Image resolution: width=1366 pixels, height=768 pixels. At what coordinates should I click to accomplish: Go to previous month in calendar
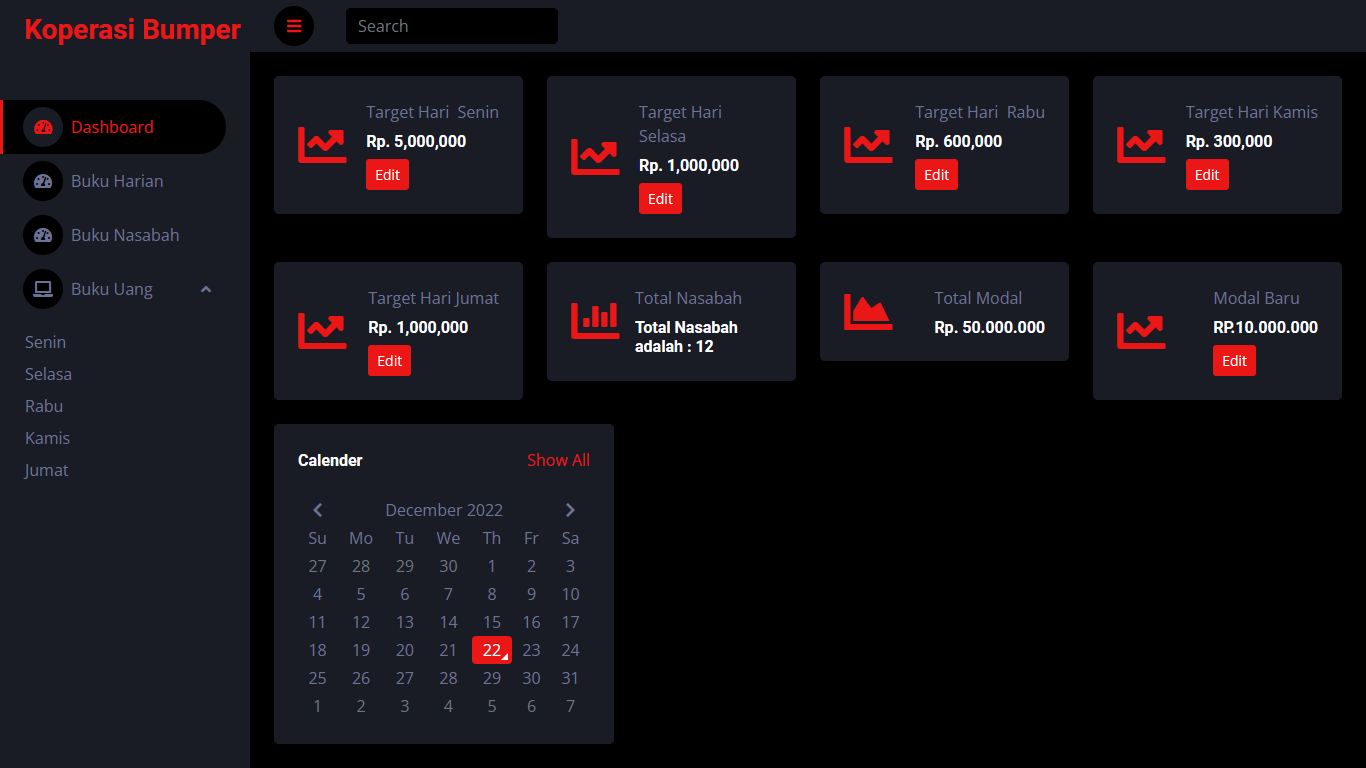318,510
